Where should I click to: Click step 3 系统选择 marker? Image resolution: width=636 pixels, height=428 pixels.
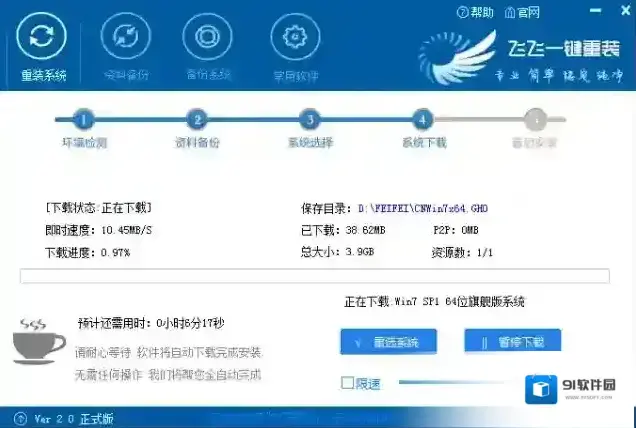pos(310,120)
